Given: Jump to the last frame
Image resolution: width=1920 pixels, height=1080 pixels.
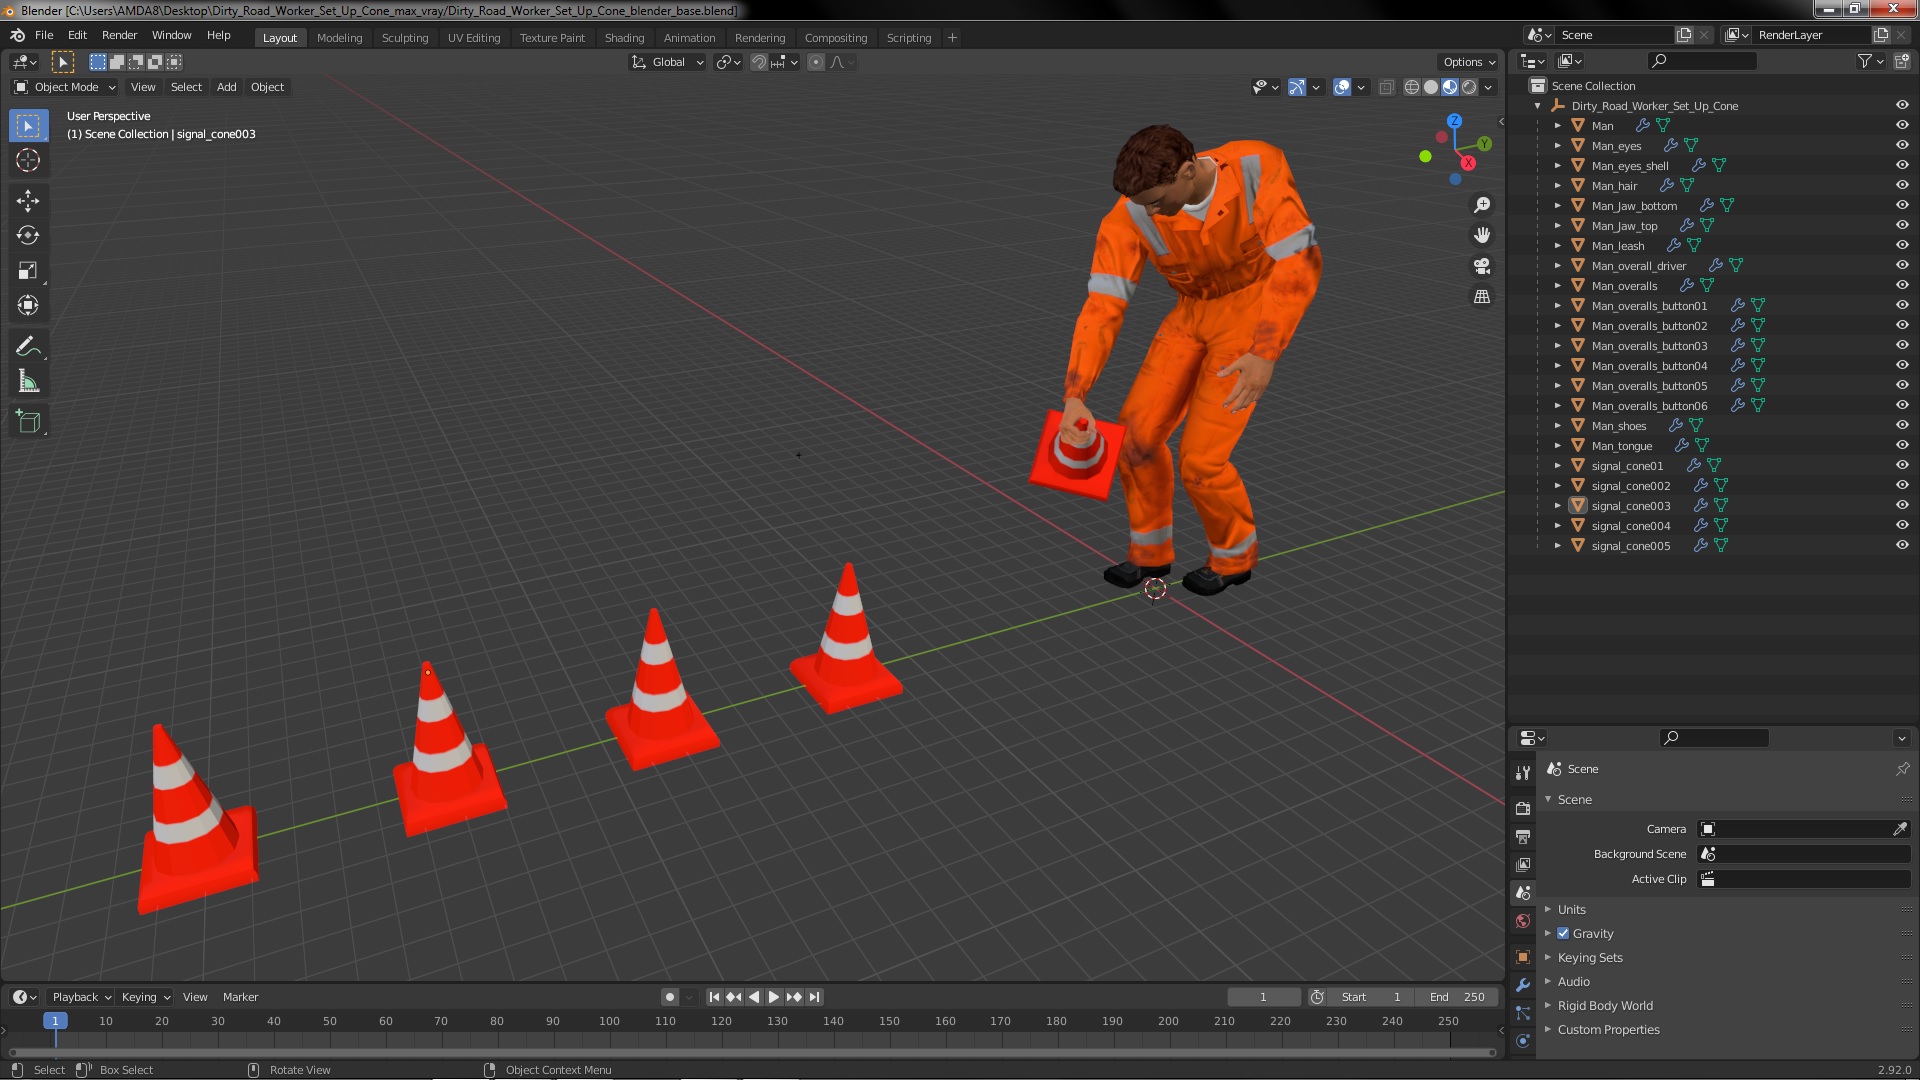Looking at the screenshot, I should 815,997.
